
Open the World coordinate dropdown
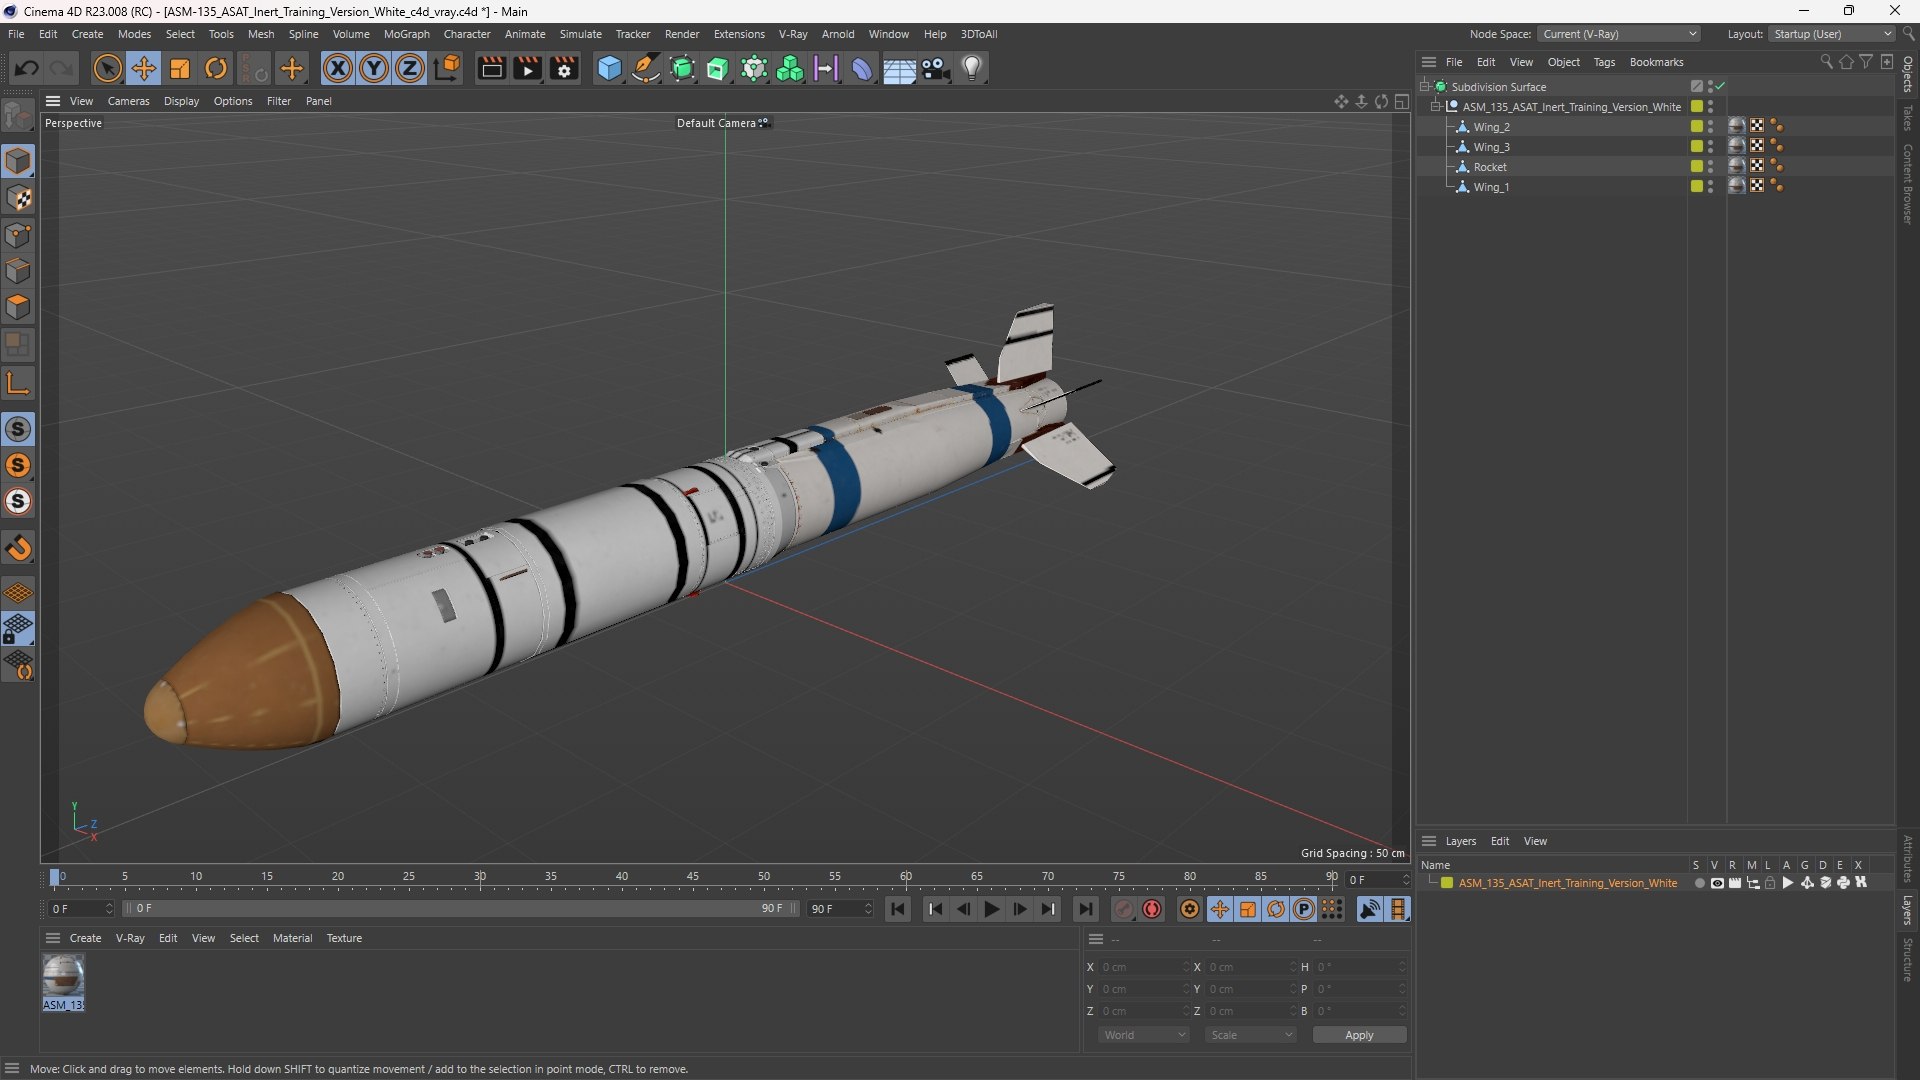[x=1144, y=1035]
